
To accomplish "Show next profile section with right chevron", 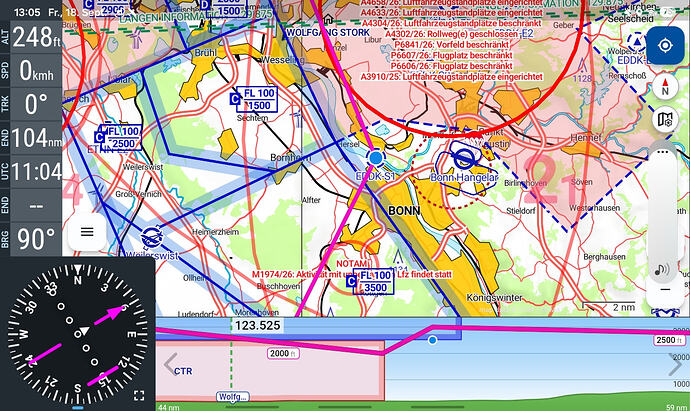I will pyautogui.click(x=675, y=364).
